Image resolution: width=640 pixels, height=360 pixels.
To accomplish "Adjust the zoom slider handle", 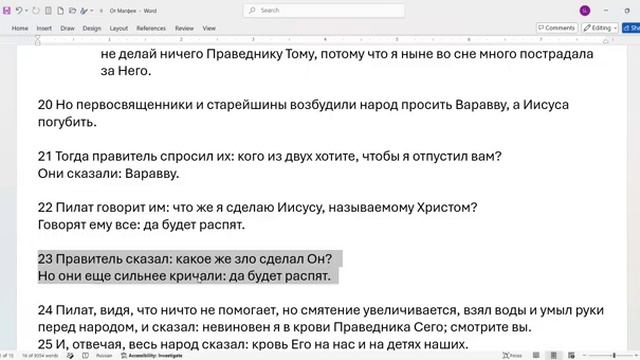I will pos(614,356).
